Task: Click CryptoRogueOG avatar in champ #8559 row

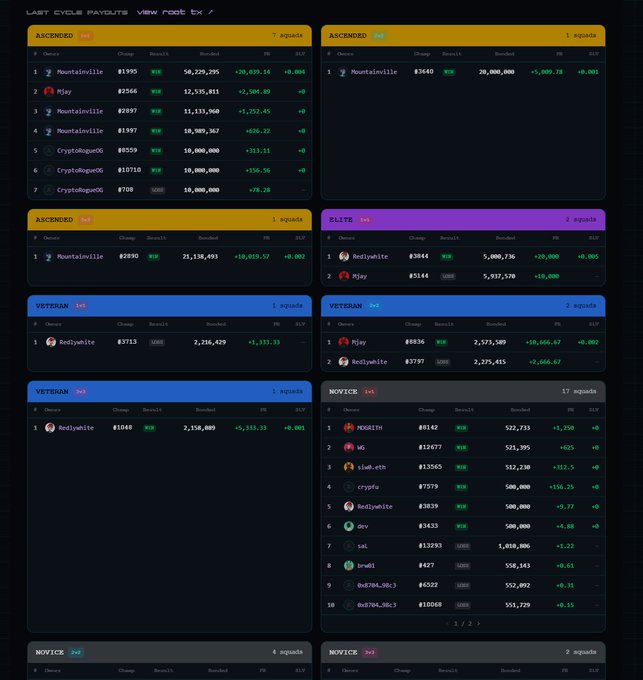Action: pos(49,150)
